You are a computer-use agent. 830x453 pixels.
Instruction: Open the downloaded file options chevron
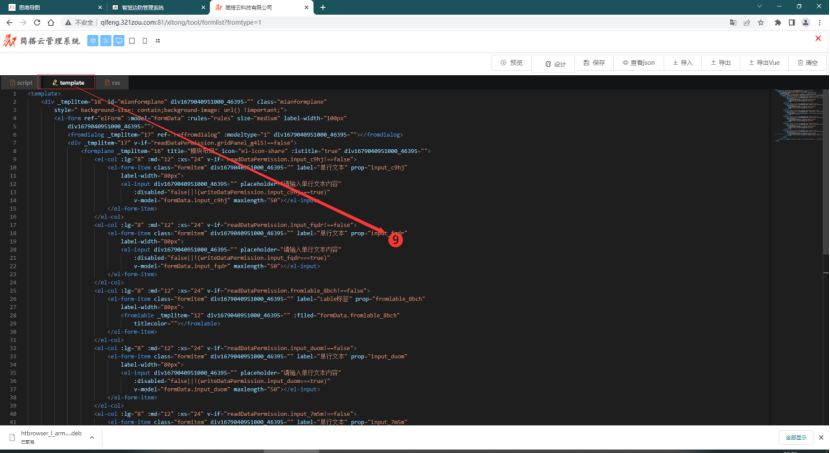(92, 437)
